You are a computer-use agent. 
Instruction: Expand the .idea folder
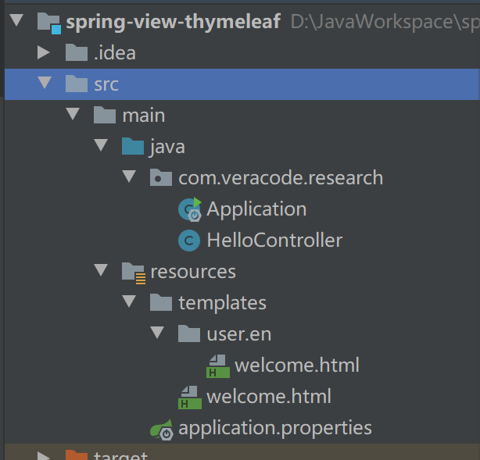(43, 53)
